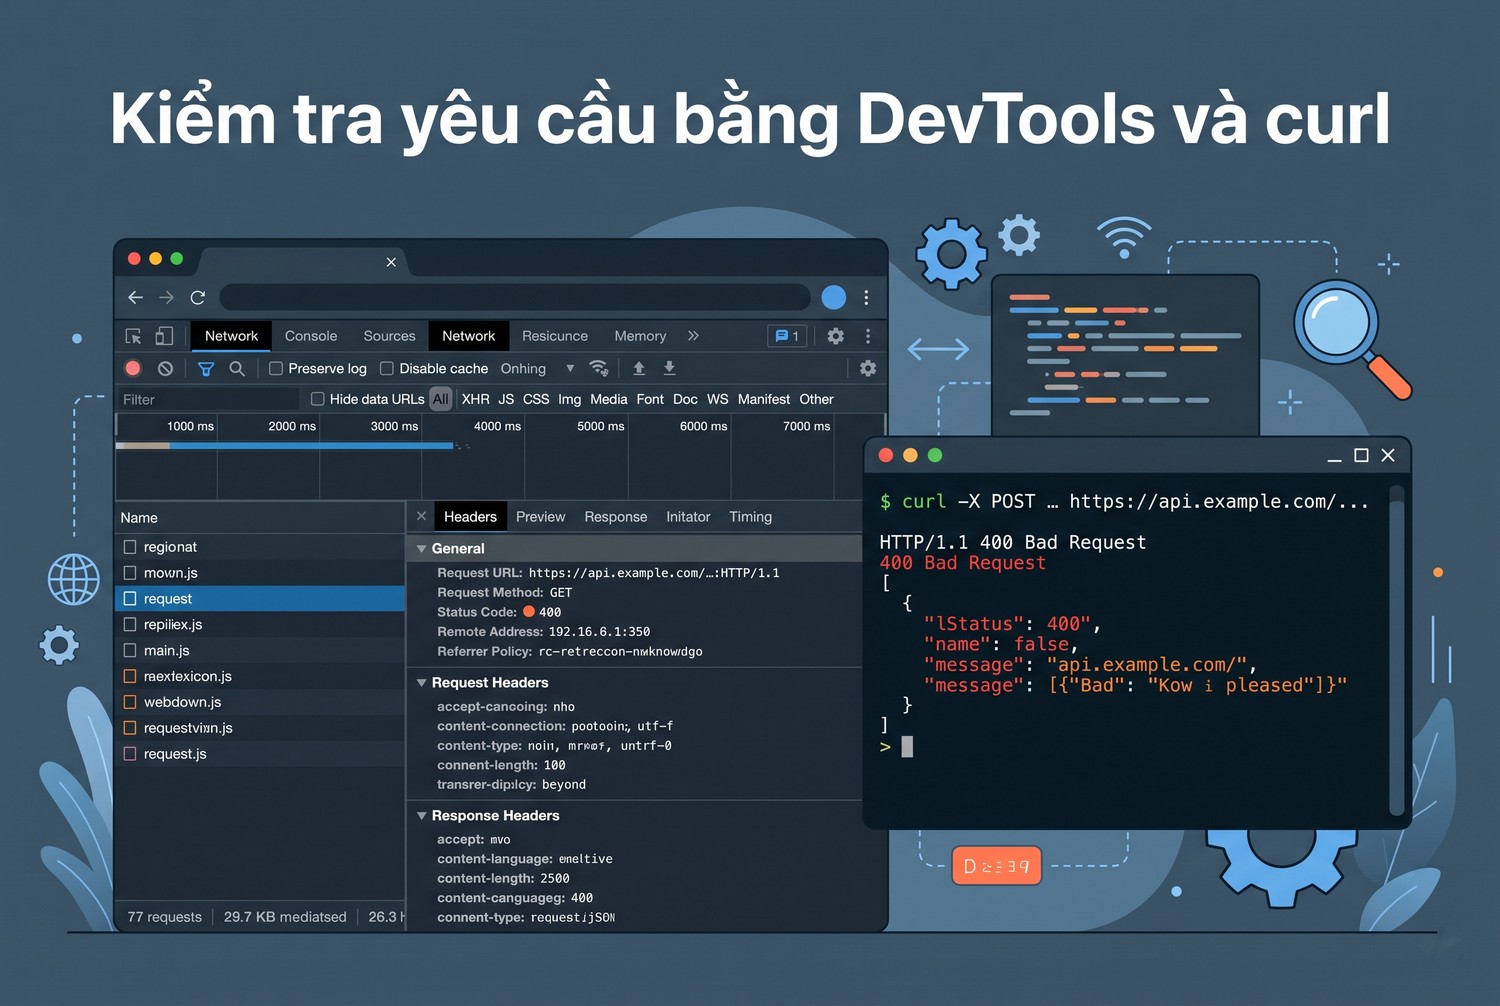Switch to the Sources tab
The width and height of the screenshot is (1500, 1006).
(x=389, y=336)
